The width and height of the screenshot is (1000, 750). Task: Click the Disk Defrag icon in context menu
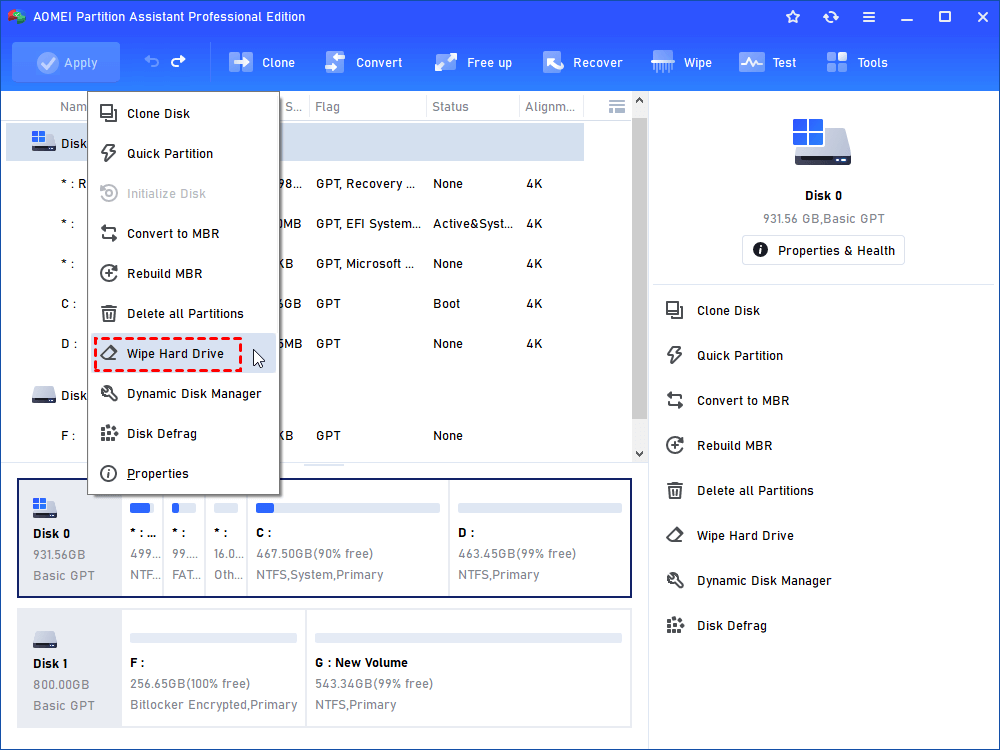coord(109,434)
